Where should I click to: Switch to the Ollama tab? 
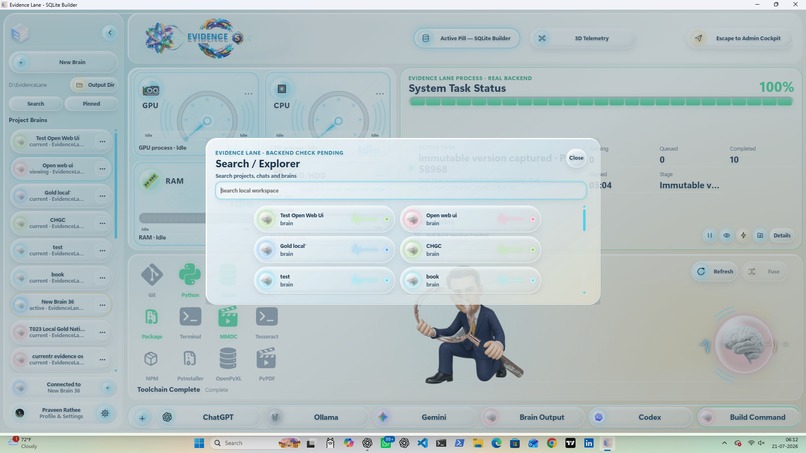(315, 418)
